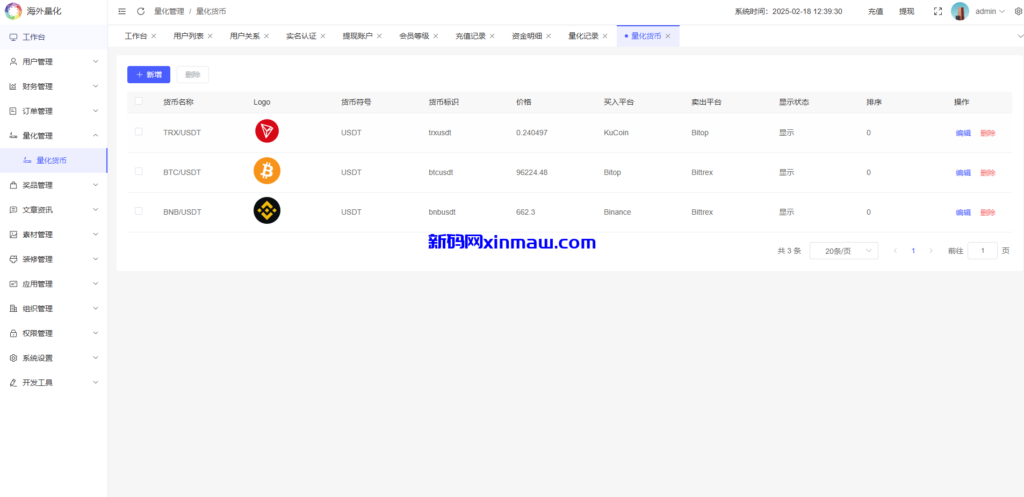Close the 量化记录 tab
1024x497 pixels.
605,36
